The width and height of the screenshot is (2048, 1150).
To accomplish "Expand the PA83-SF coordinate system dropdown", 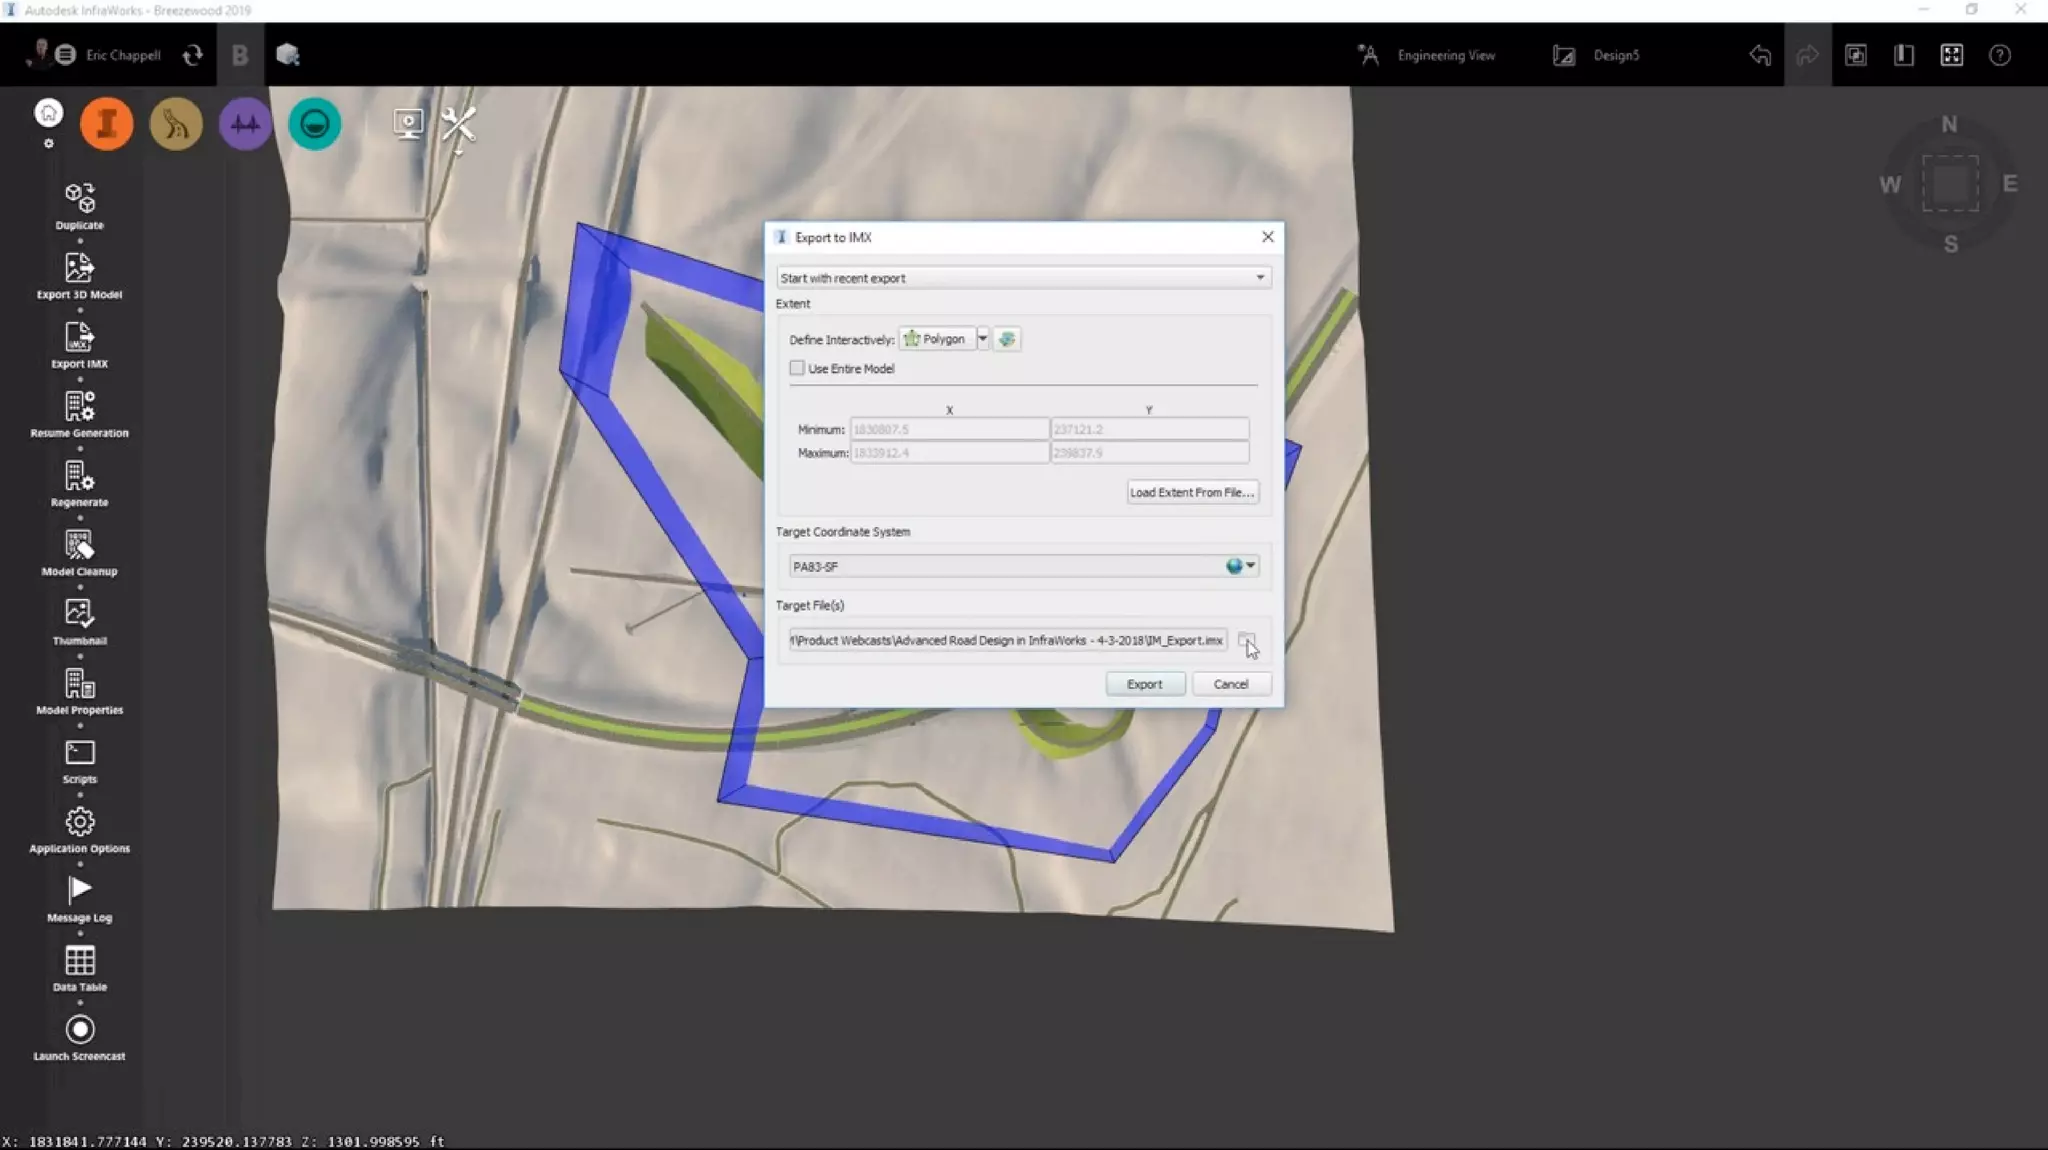I will (1249, 566).
